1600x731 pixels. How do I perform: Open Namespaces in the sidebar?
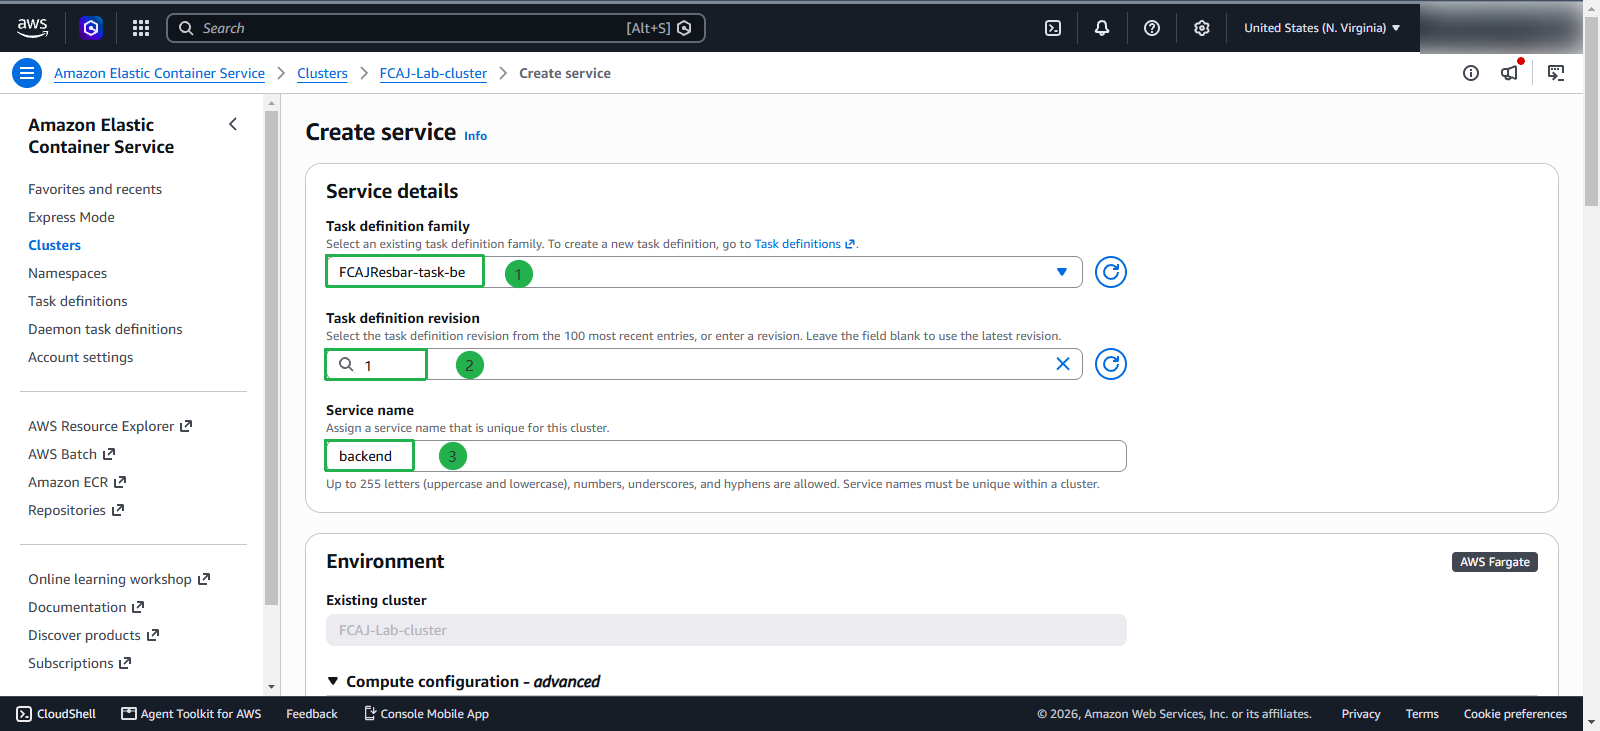(x=67, y=273)
